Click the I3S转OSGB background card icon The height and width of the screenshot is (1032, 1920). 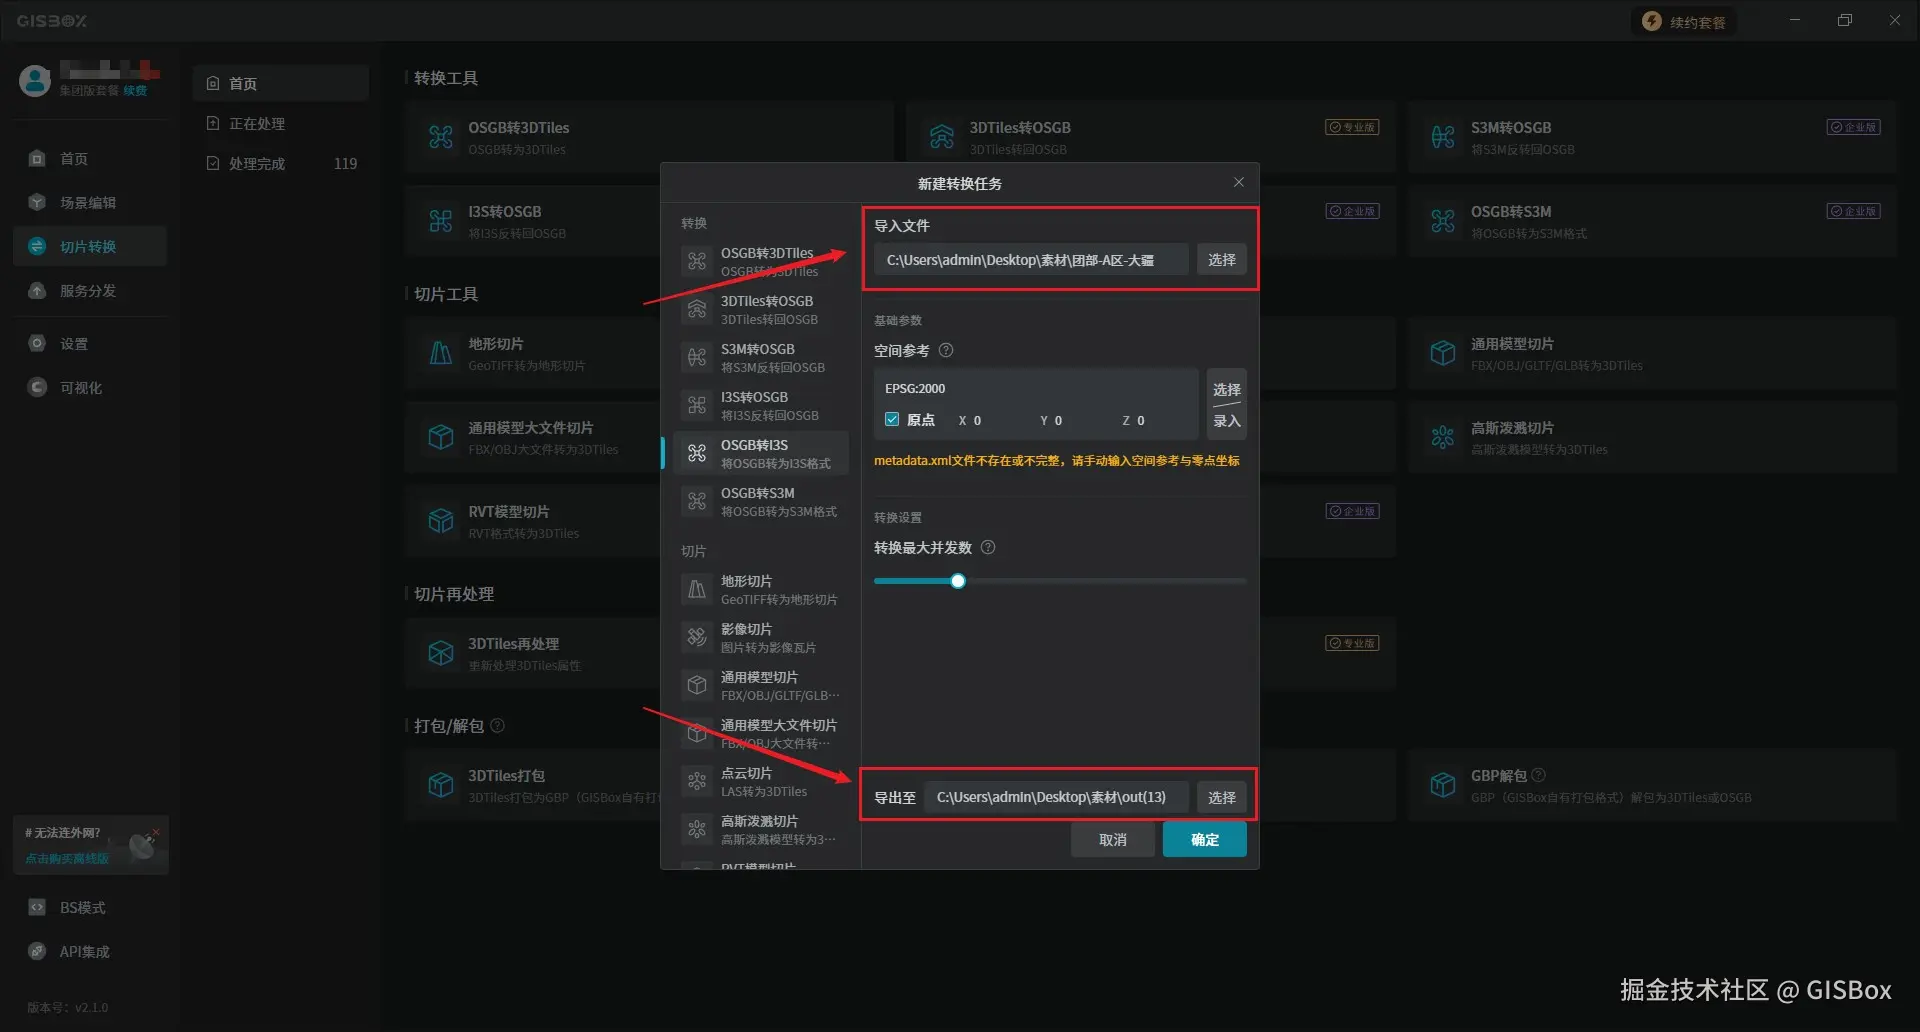[x=441, y=221]
